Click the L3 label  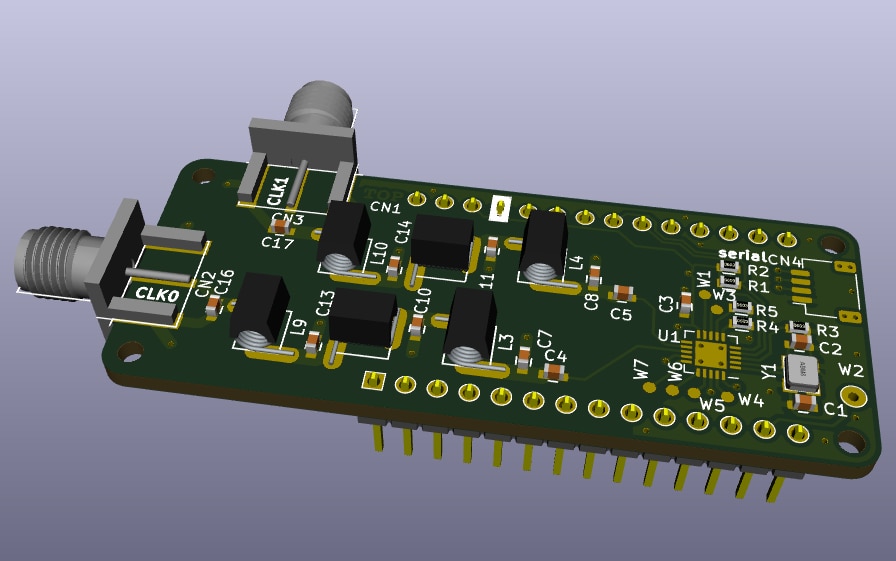coord(506,342)
